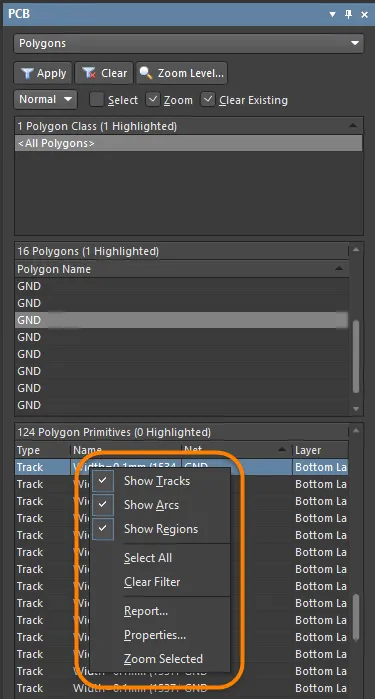Open the Normal mode dropdown
Image resolution: width=375 pixels, height=699 pixels.
45,99
